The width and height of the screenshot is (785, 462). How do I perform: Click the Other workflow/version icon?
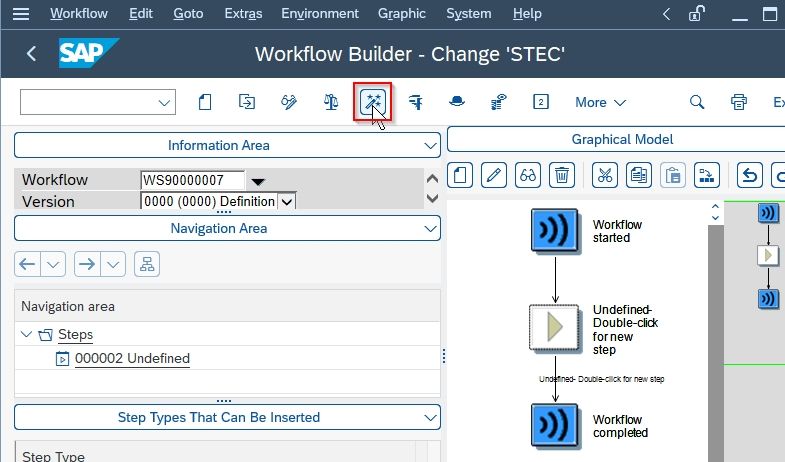pyautogui.click(x=247, y=102)
